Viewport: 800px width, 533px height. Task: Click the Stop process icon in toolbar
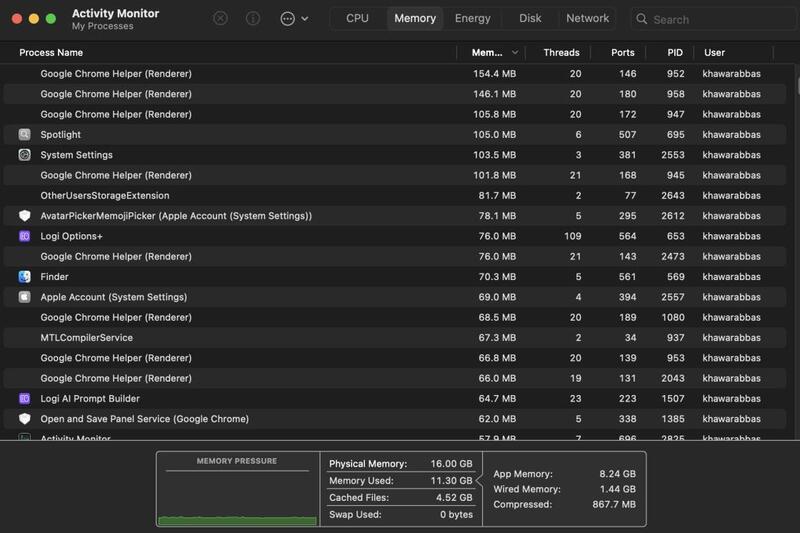(x=221, y=19)
